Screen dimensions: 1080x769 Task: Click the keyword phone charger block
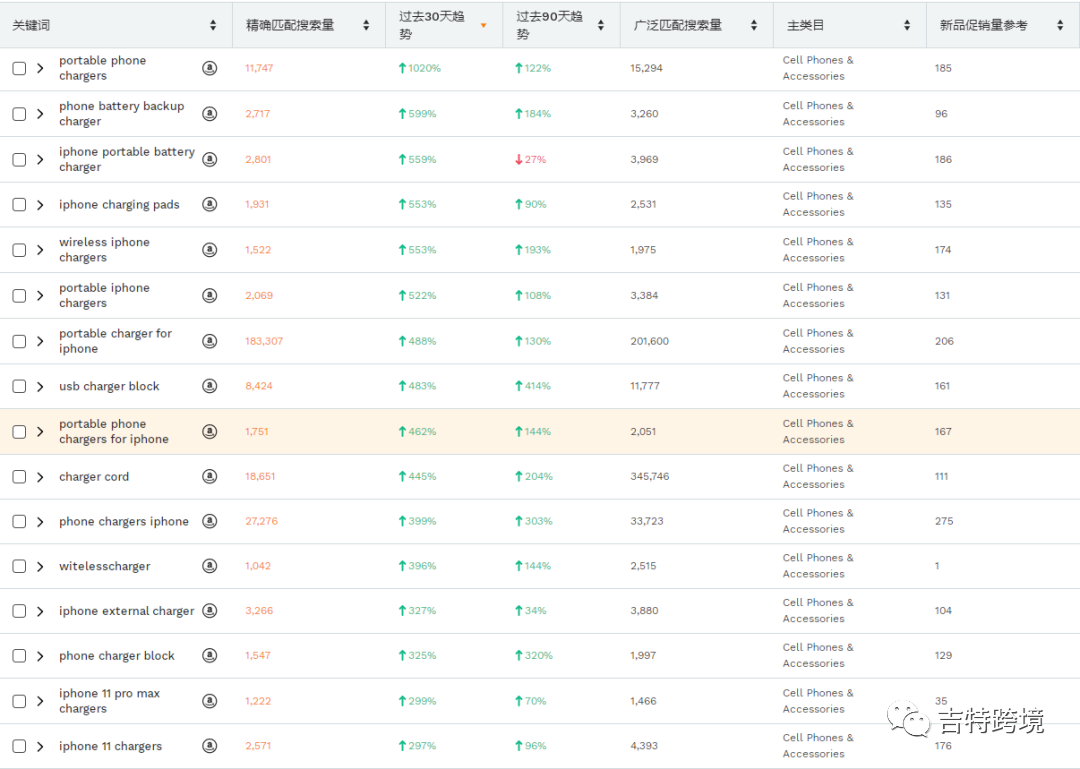(x=117, y=655)
